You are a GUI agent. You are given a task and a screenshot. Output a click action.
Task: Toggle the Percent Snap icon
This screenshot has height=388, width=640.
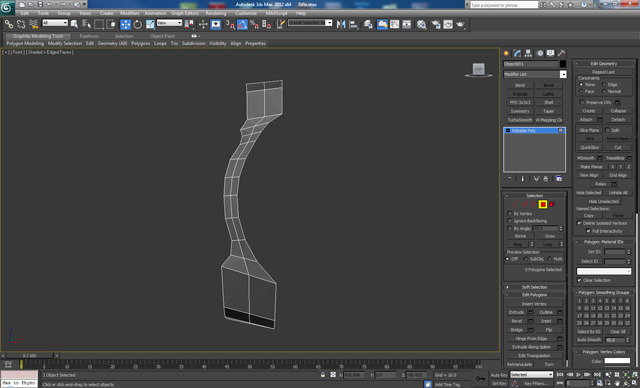(x=254, y=24)
